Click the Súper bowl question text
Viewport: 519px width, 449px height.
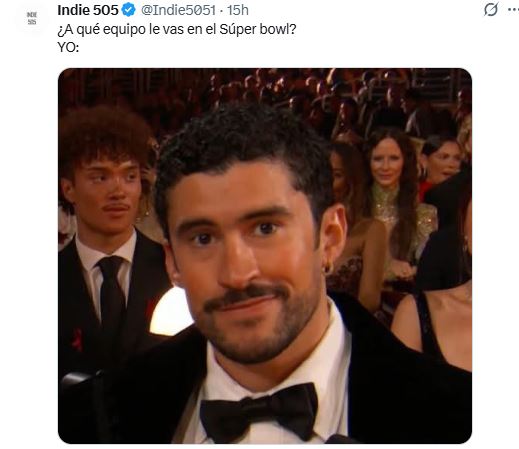click(x=177, y=29)
